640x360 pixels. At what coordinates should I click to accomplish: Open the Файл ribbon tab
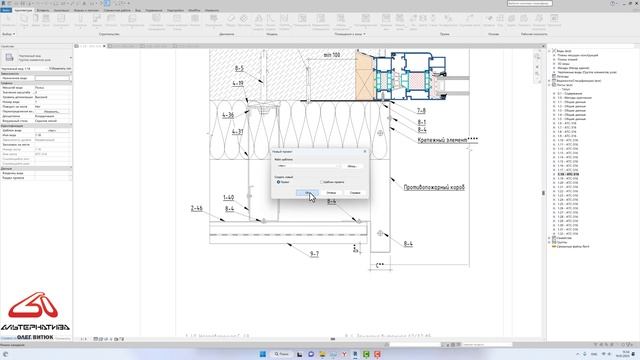pyautogui.click(x=6, y=10)
